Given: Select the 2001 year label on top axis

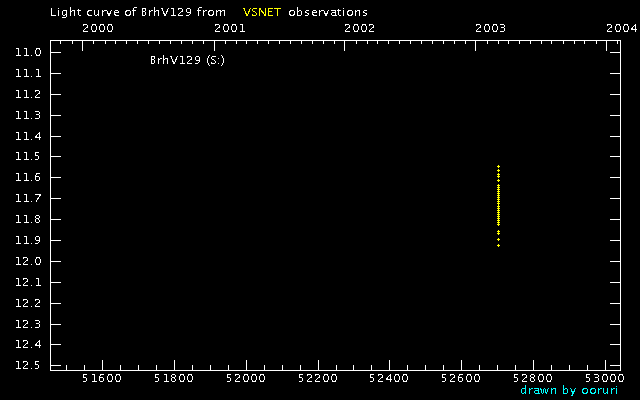Looking at the screenshot, I should point(229,29).
